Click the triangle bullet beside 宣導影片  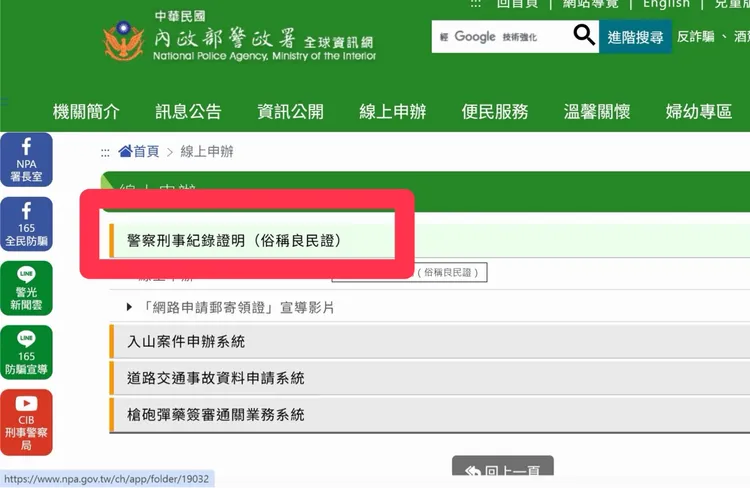point(129,307)
